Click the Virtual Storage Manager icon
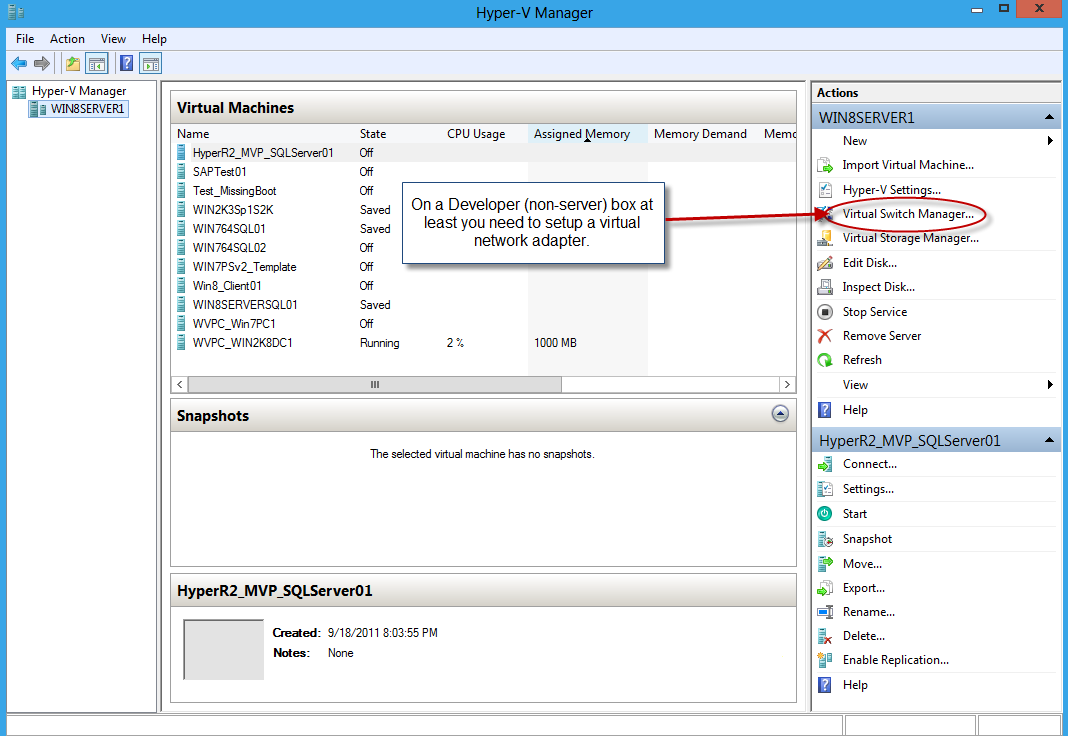 click(x=825, y=238)
